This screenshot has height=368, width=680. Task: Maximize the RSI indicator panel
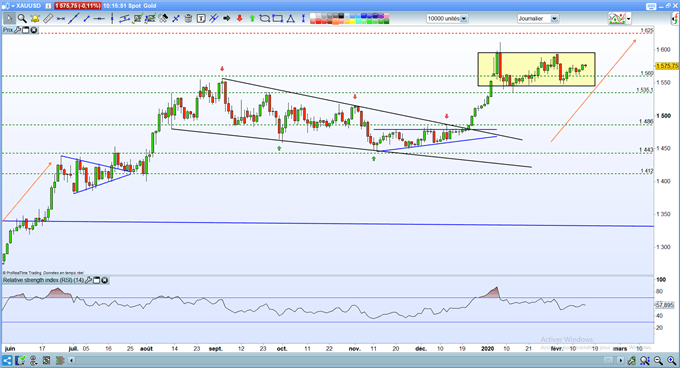coord(96,280)
